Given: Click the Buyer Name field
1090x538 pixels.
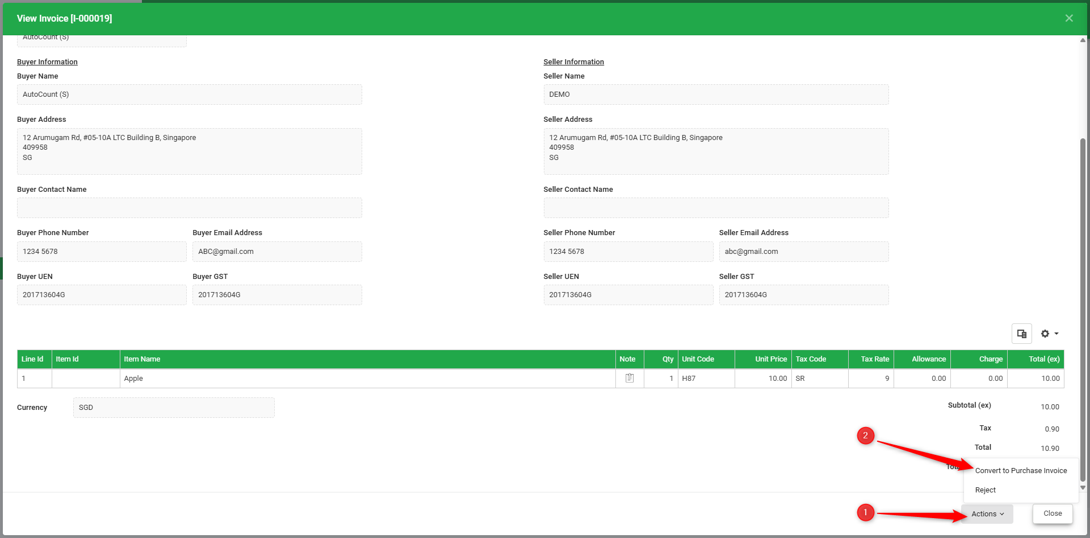Looking at the screenshot, I should point(189,95).
